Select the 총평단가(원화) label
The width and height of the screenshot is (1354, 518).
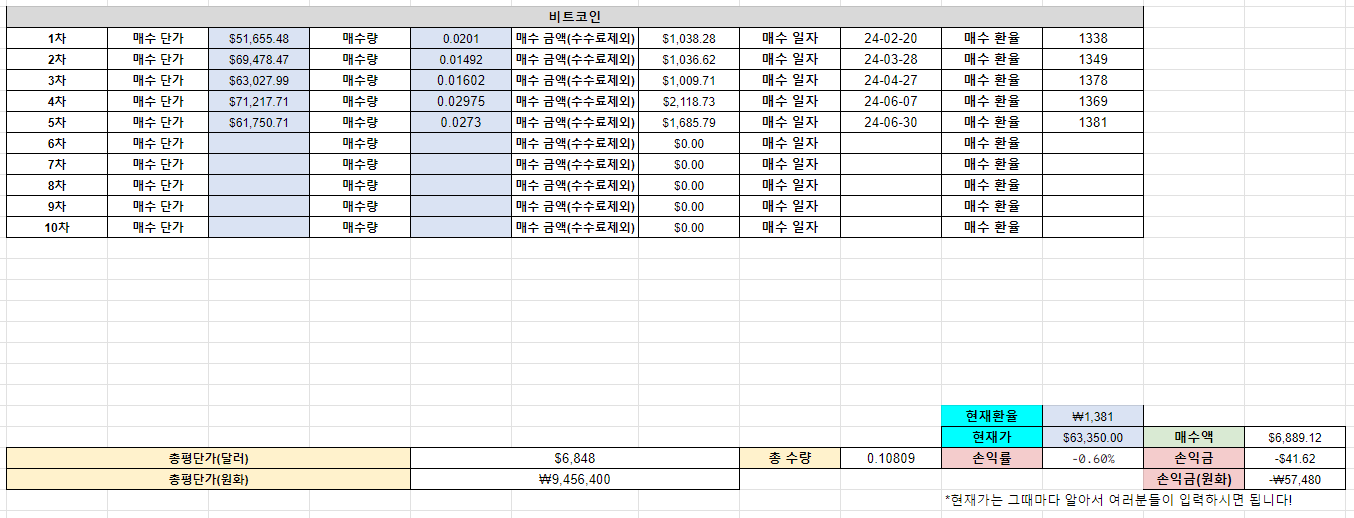coord(209,479)
